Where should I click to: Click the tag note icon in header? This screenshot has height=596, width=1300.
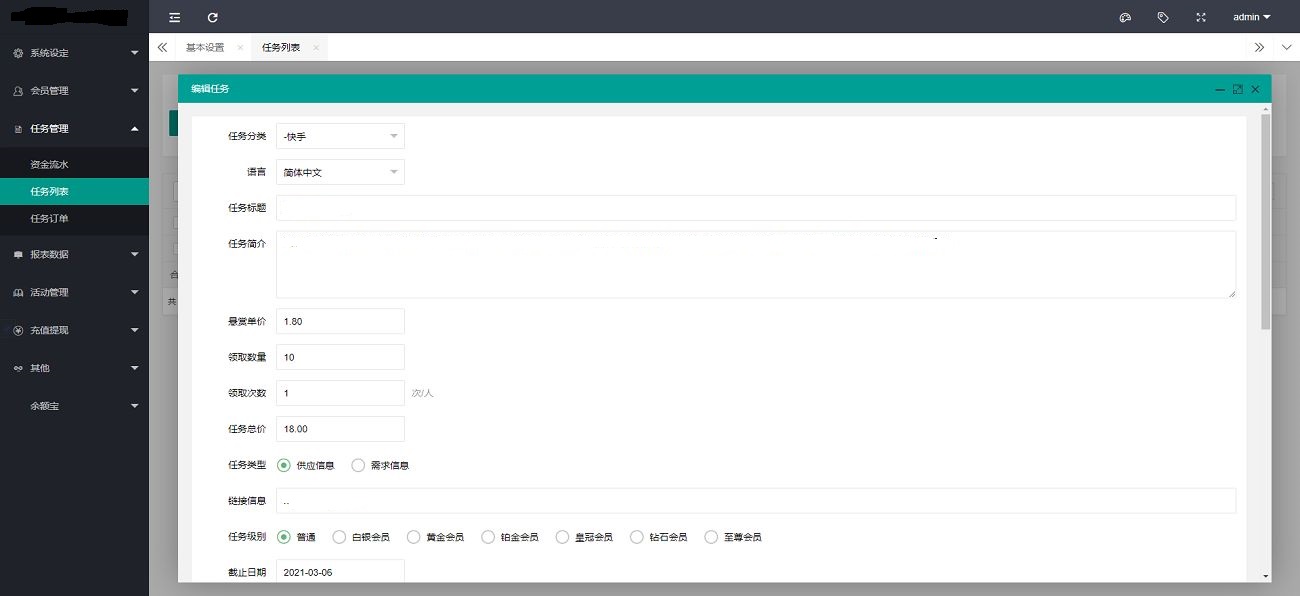coord(1163,17)
